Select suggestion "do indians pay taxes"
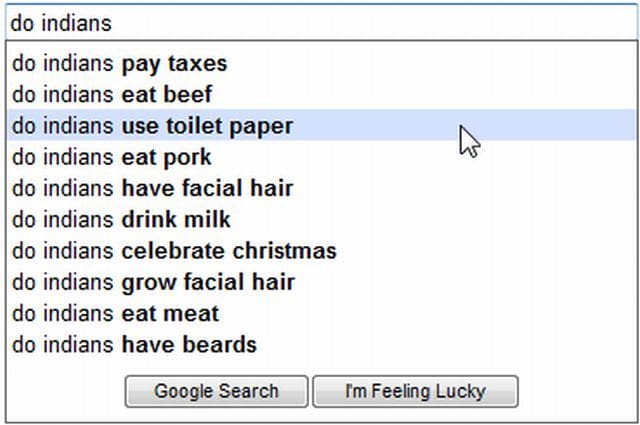640x425 pixels. coord(120,64)
